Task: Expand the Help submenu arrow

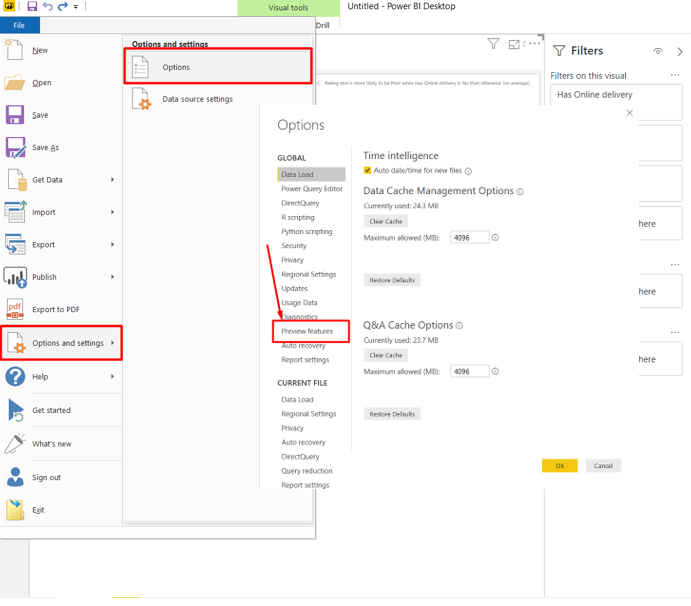Action: [x=112, y=377]
